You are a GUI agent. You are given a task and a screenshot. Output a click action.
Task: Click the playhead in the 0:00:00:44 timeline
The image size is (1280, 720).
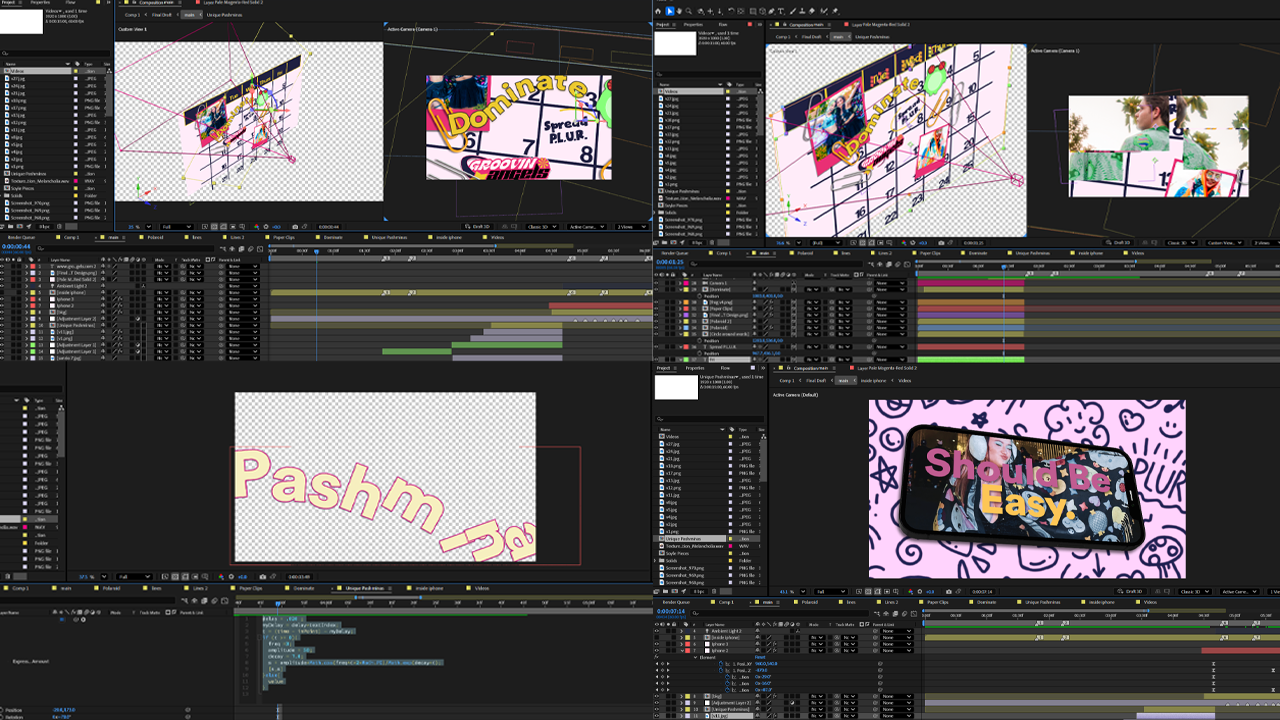coord(316,250)
